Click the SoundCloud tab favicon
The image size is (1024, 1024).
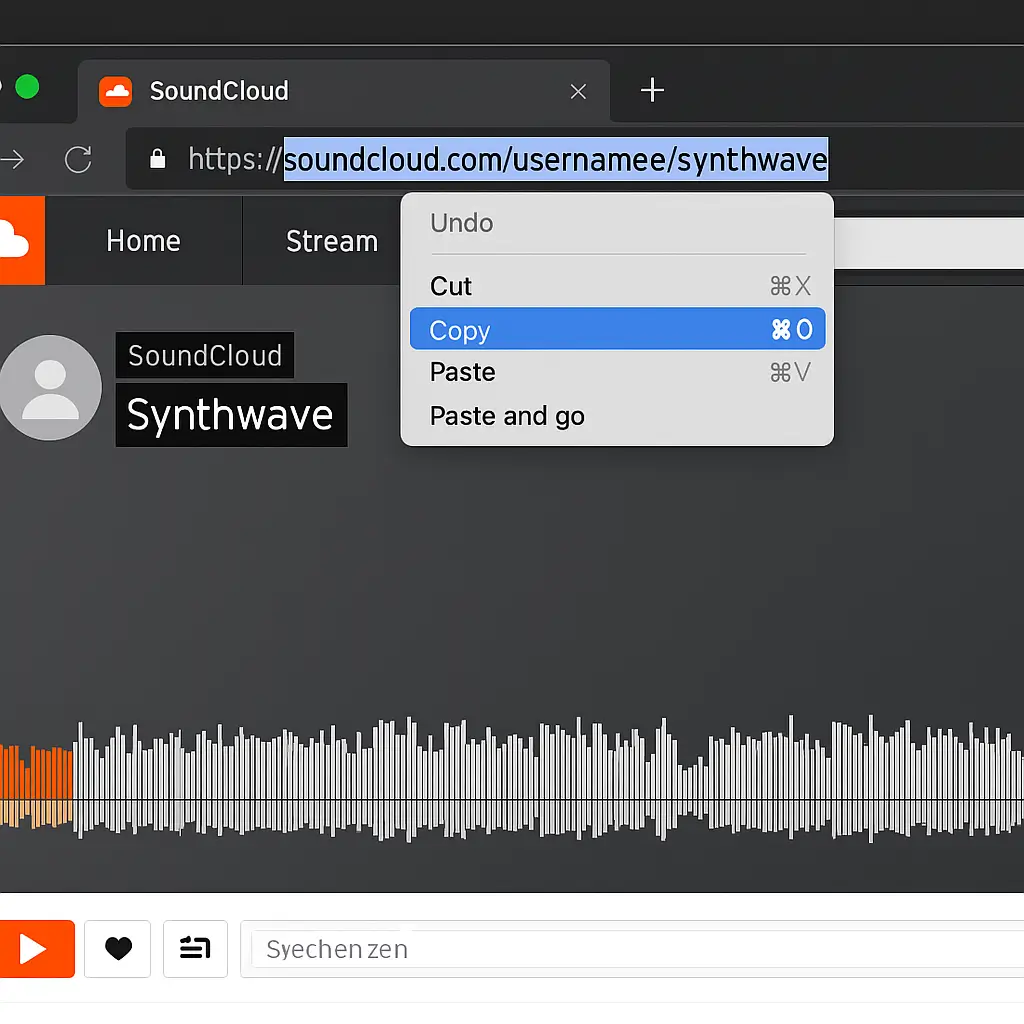tap(115, 91)
